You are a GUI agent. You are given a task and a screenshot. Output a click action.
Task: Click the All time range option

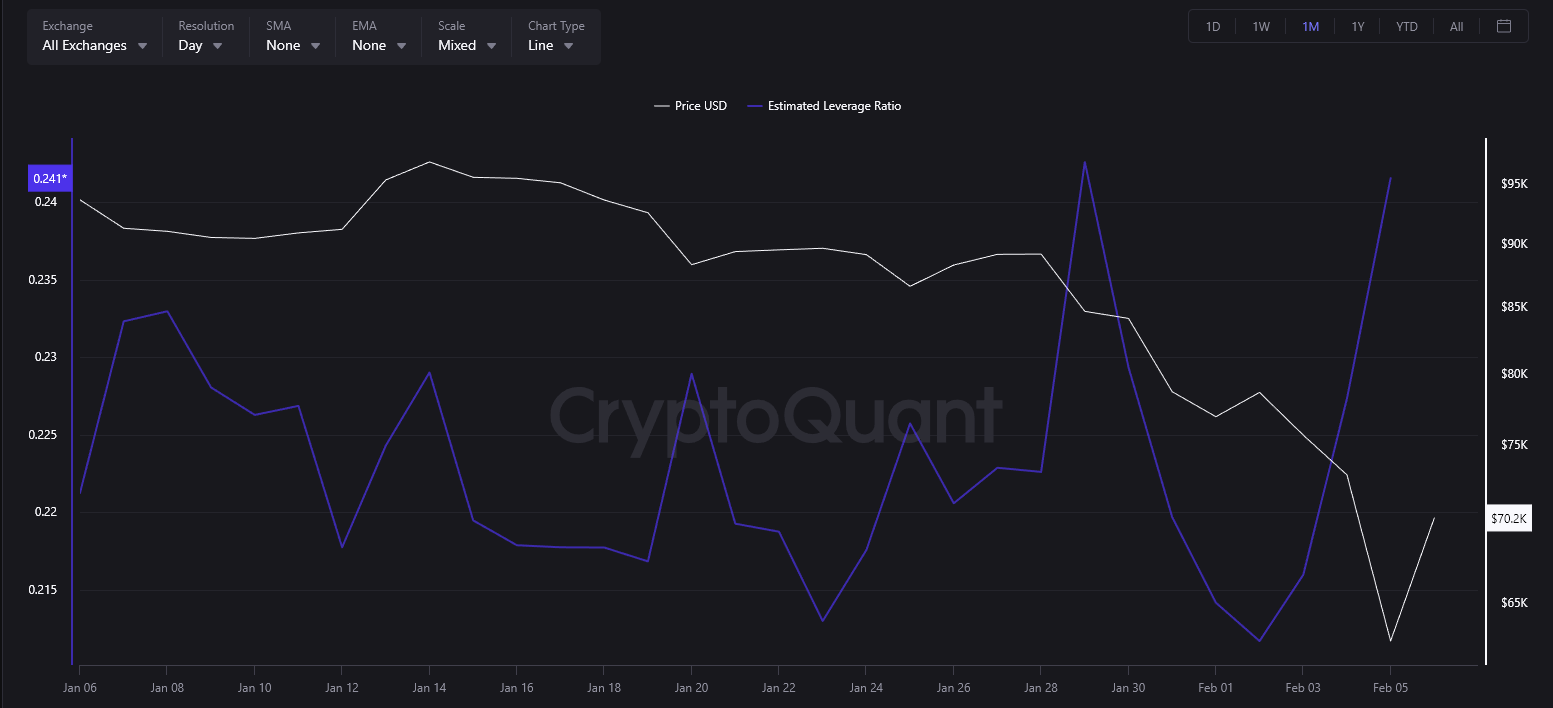[1456, 26]
